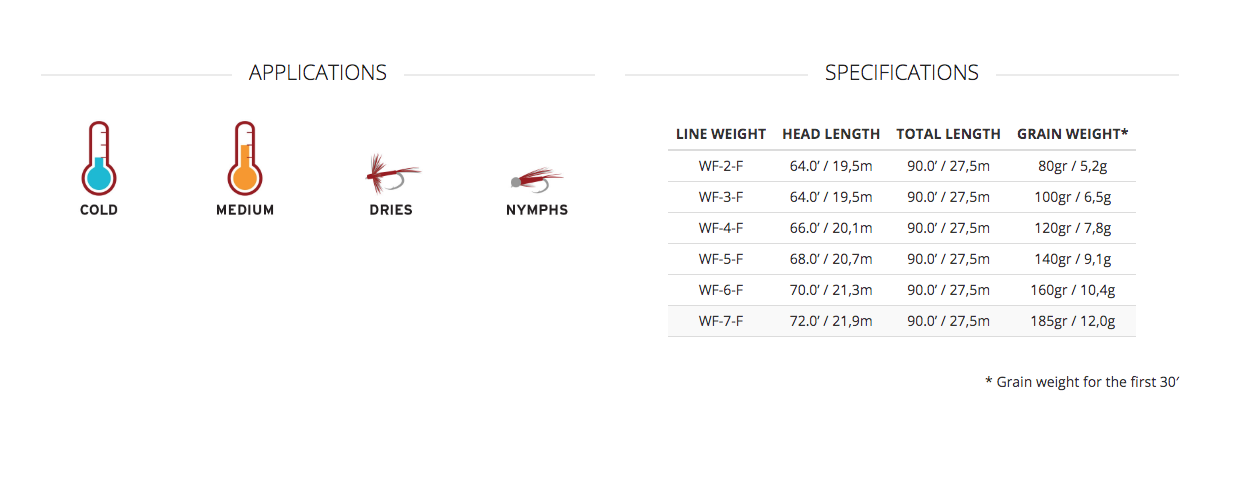1245x496 pixels.
Task: Click the NYMPHS label text
Action: pos(537,210)
